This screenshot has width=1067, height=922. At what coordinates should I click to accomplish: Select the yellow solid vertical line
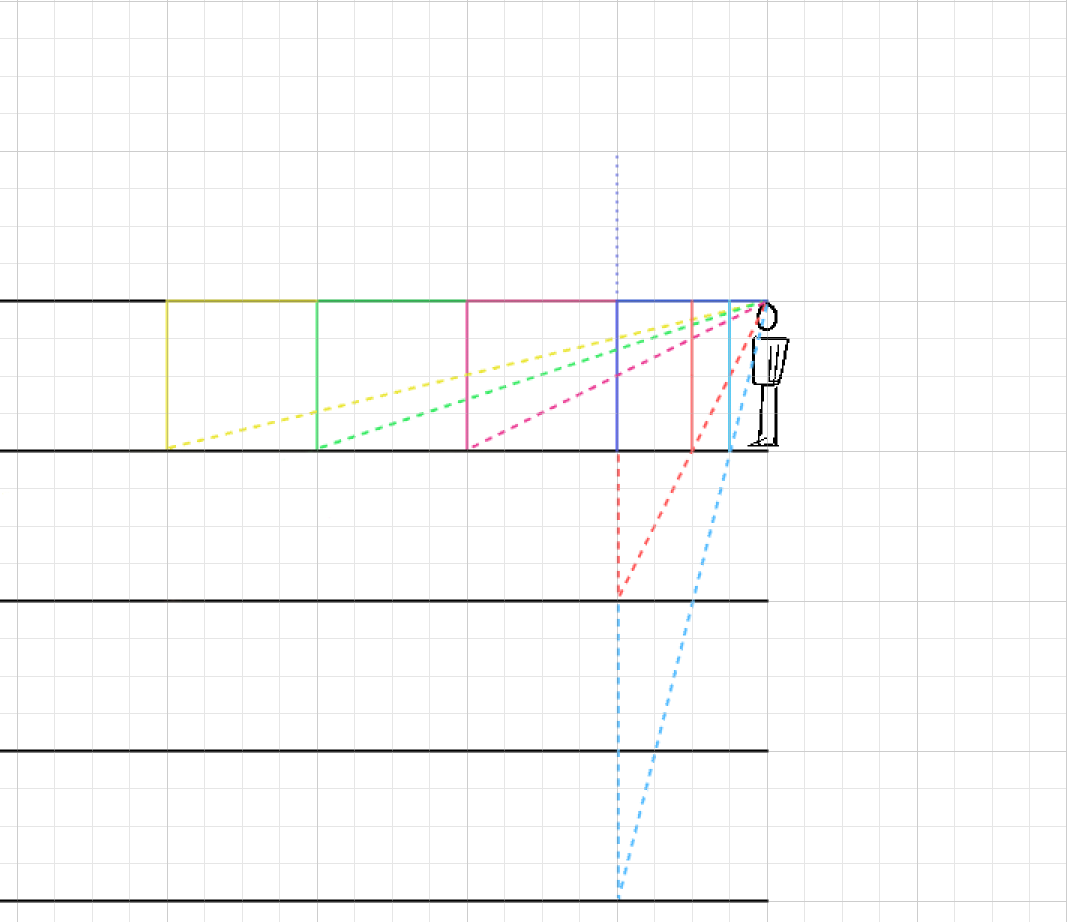[x=167, y=375]
